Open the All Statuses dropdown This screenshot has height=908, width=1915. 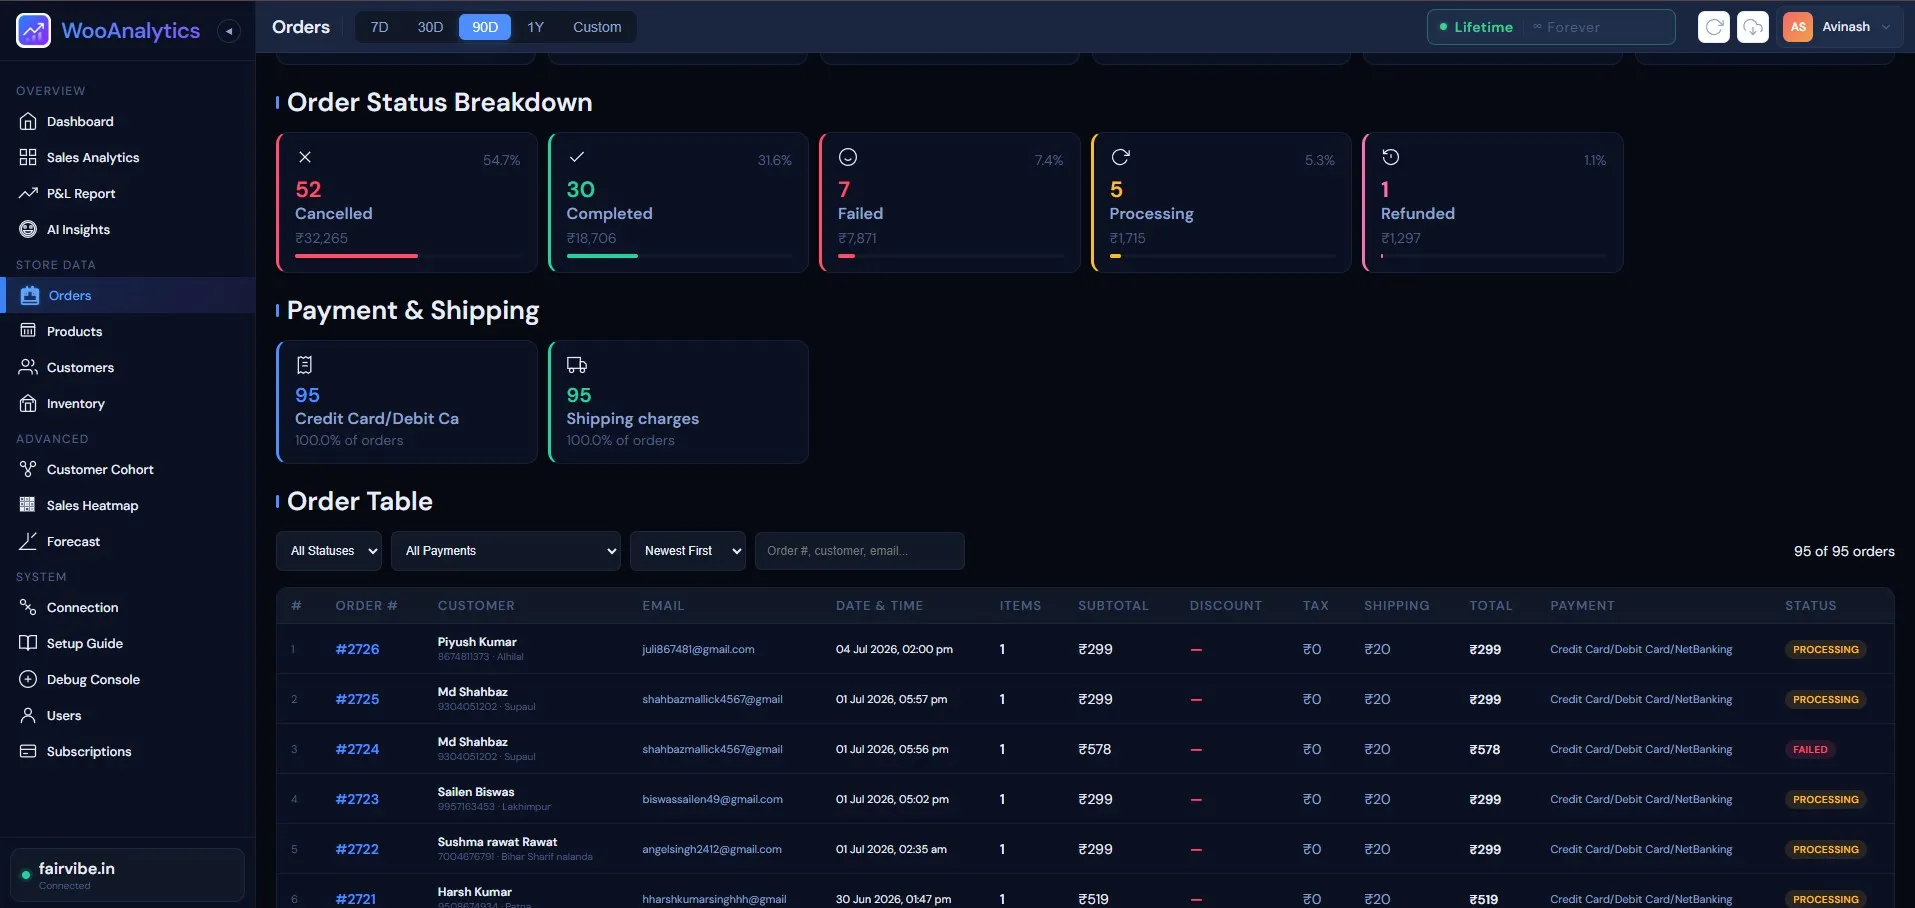click(x=329, y=551)
